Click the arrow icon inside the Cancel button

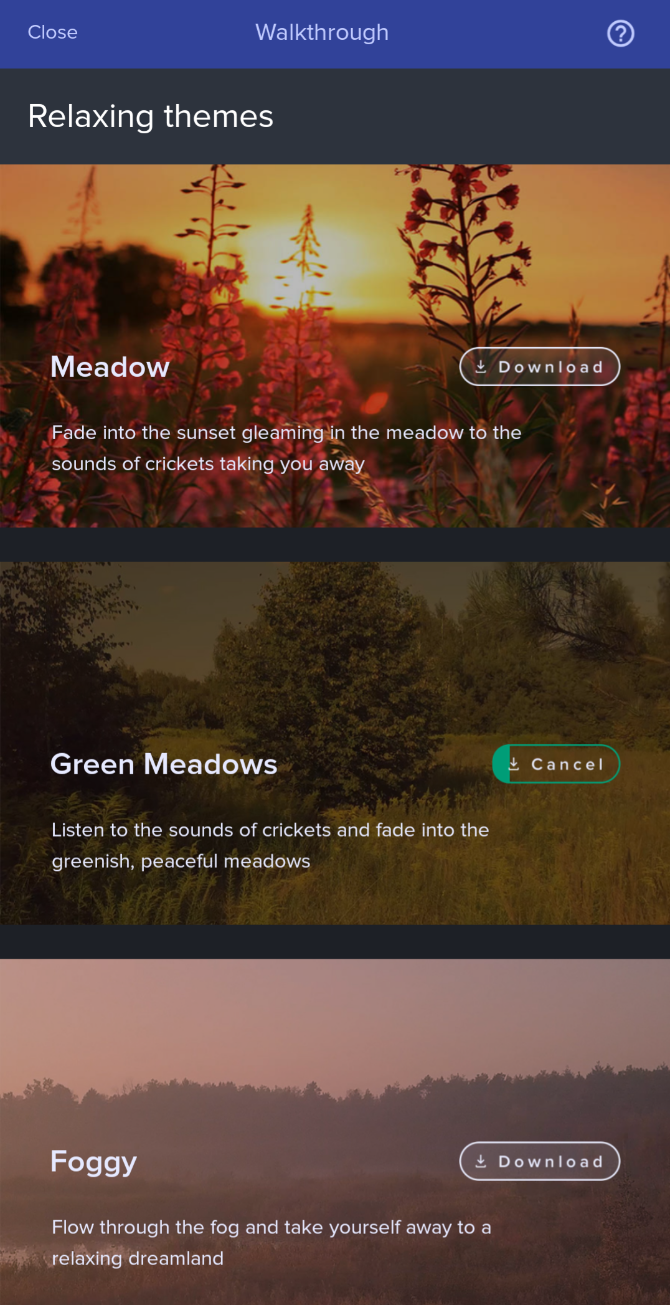514,764
